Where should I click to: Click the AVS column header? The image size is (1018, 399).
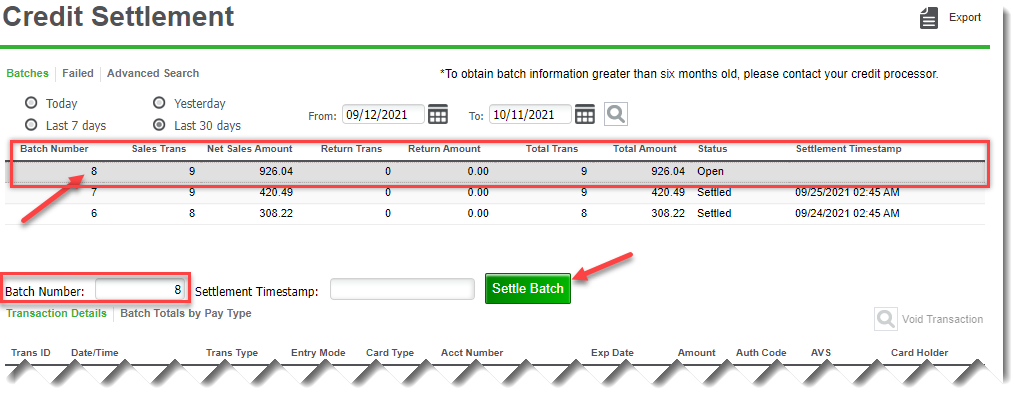[x=821, y=353]
